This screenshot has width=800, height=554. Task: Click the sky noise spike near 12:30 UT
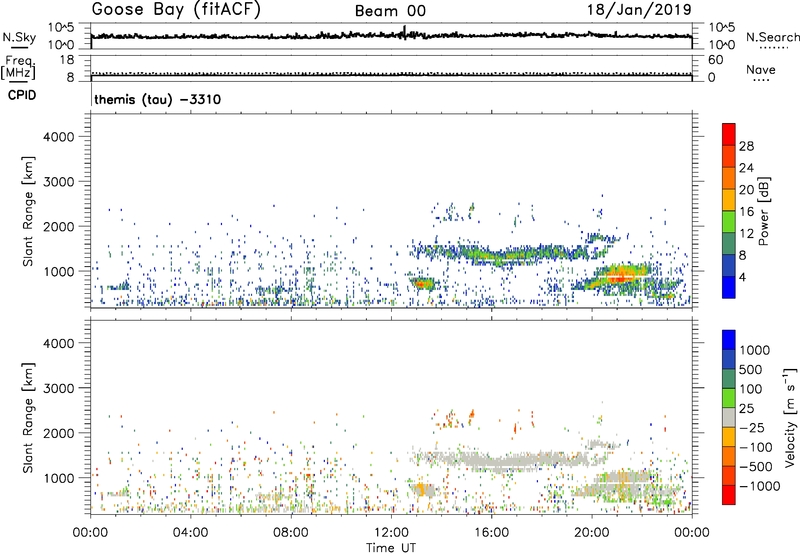point(405,32)
